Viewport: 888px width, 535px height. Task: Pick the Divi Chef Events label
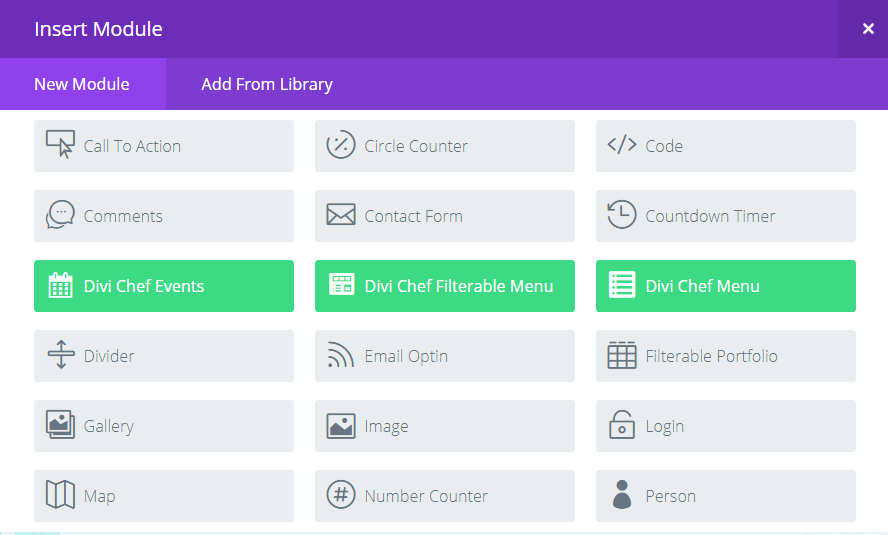(x=144, y=286)
